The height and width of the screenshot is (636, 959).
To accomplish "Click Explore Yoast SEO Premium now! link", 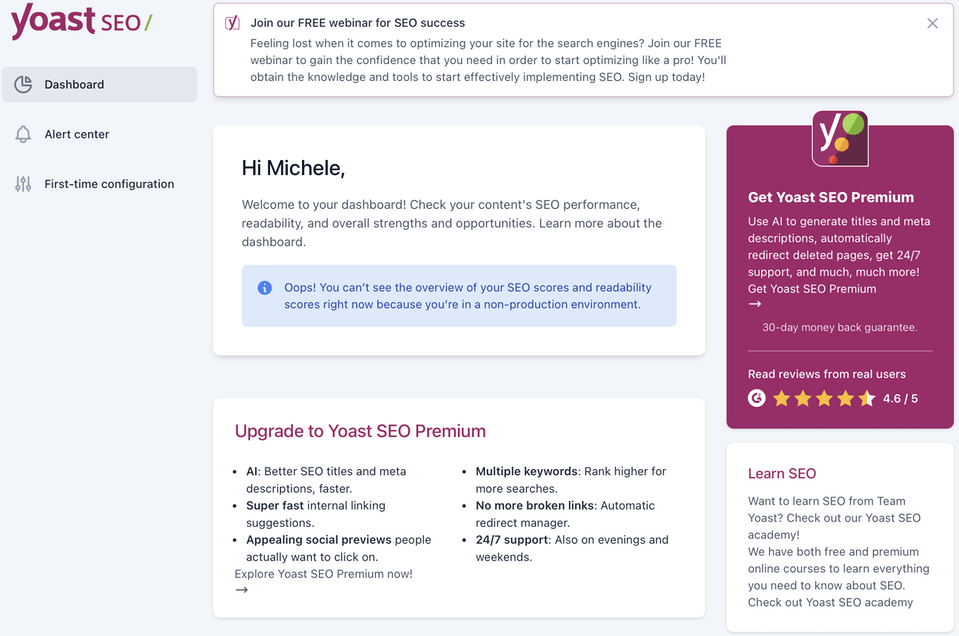I will 324,574.
